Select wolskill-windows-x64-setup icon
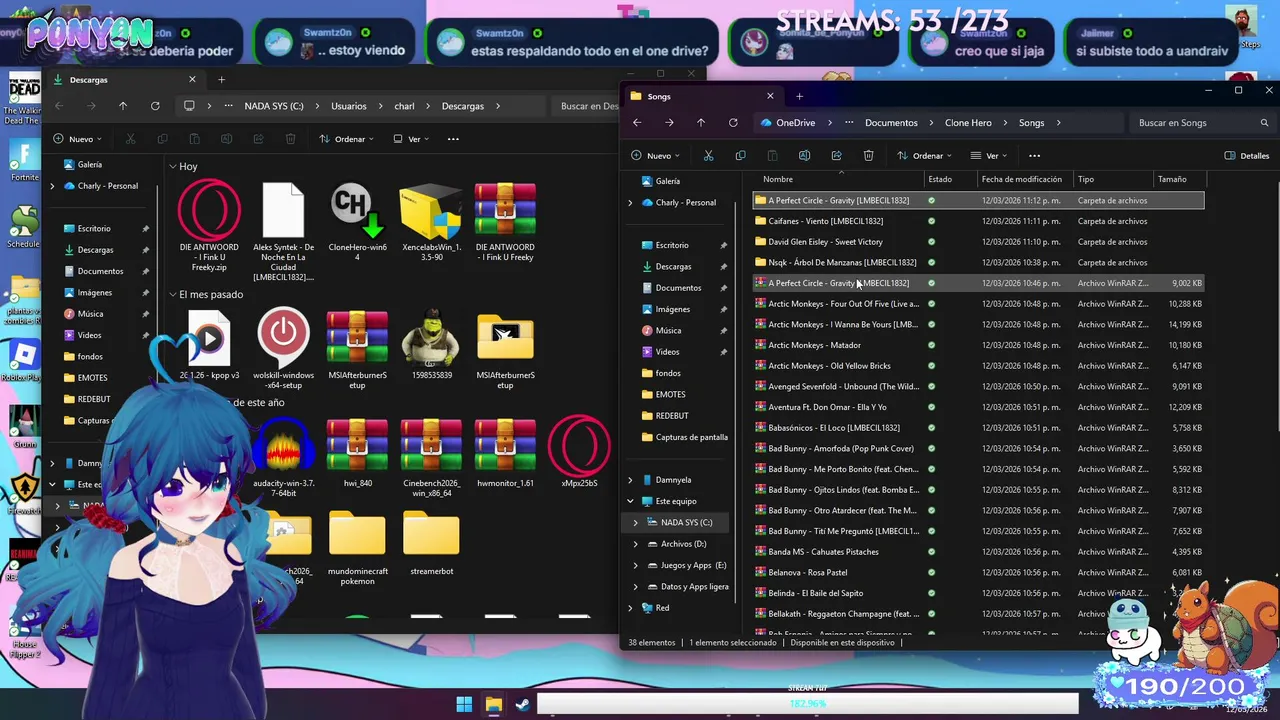Image resolution: width=1280 pixels, height=720 pixels. [283, 350]
